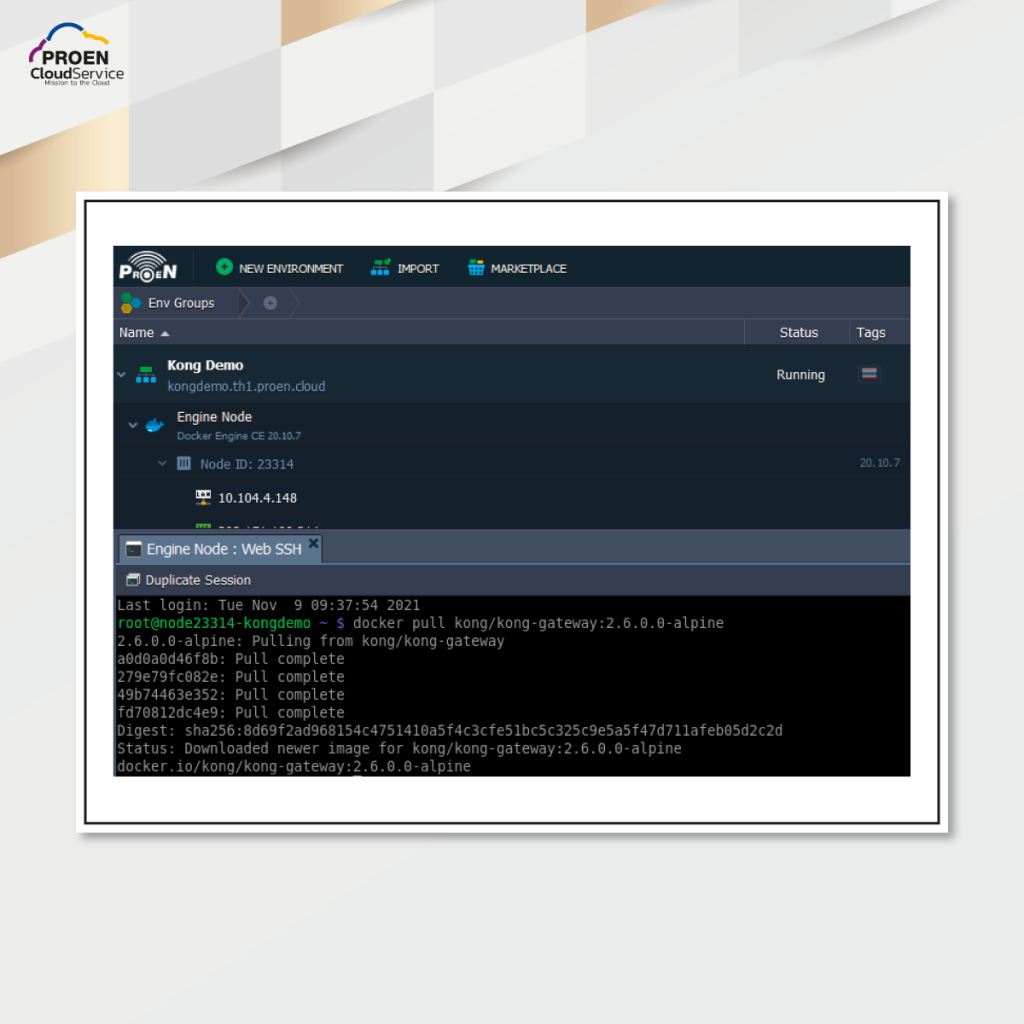
Task: Click the Env Groups hexagon icon
Action: click(x=130, y=303)
